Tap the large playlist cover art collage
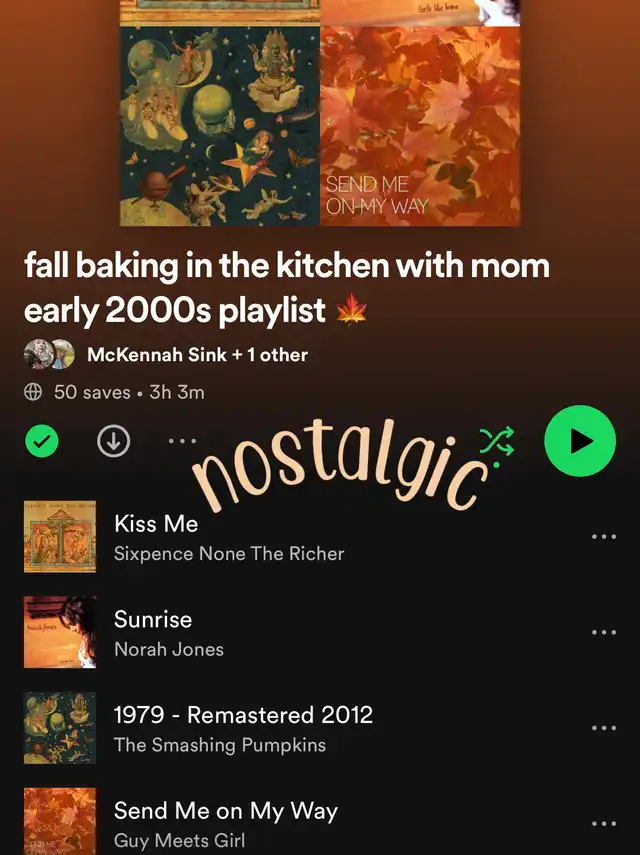The height and width of the screenshot is (855, 640). (x=320, y=113)
